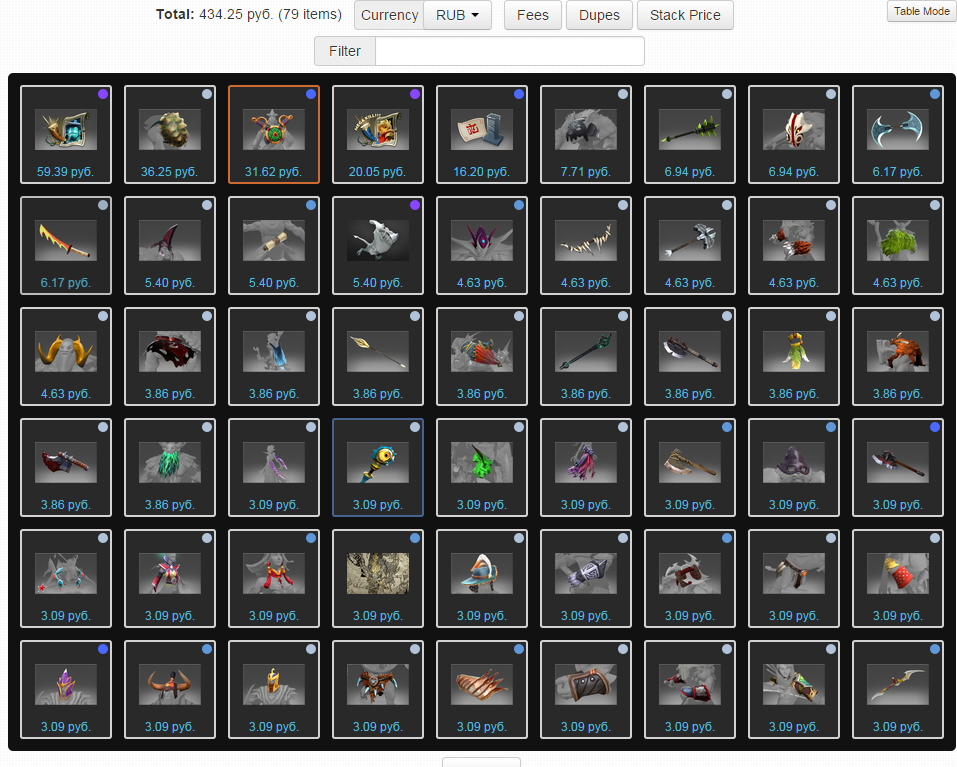Image resolution: width=957 pixels, height=767 pixels.
Task: Select the twin blue axes, 6.17 руб.
Action: coord(898,134)
